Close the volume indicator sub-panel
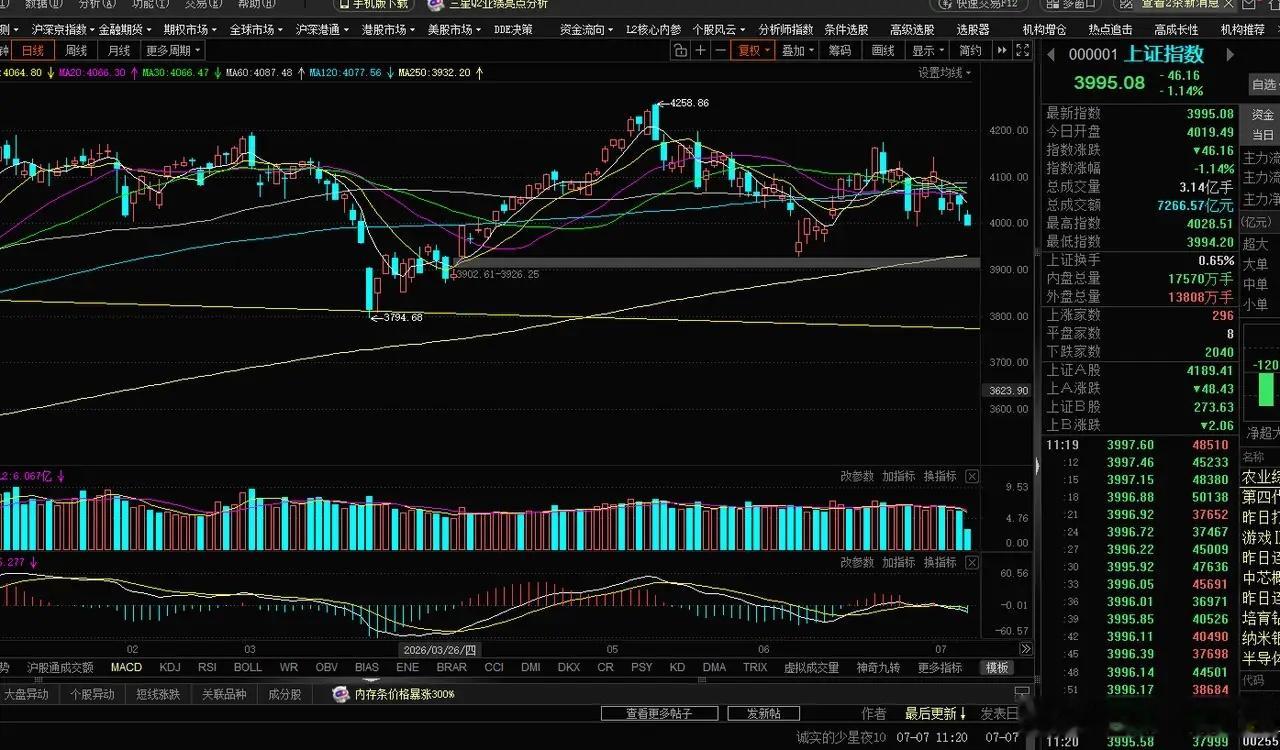The width and height of the screenshot is (1280, 750). [x=972, y=476]
